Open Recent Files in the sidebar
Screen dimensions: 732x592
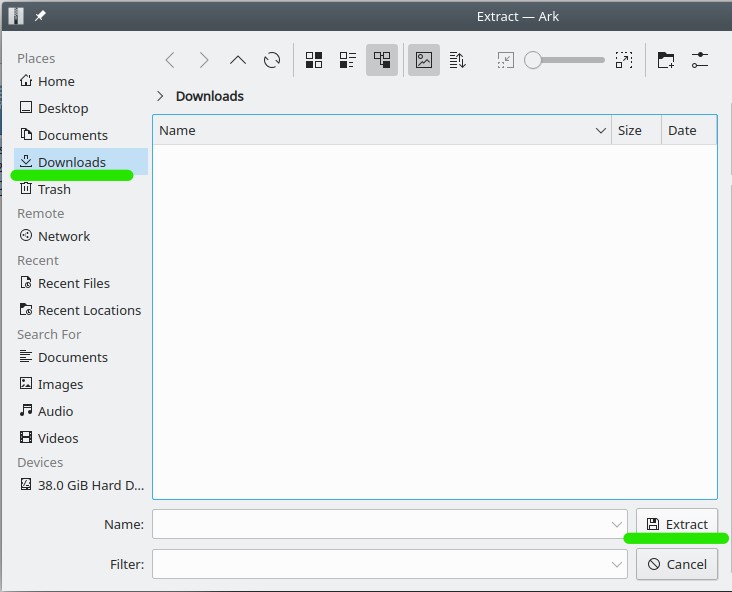[x=73, y=283]
